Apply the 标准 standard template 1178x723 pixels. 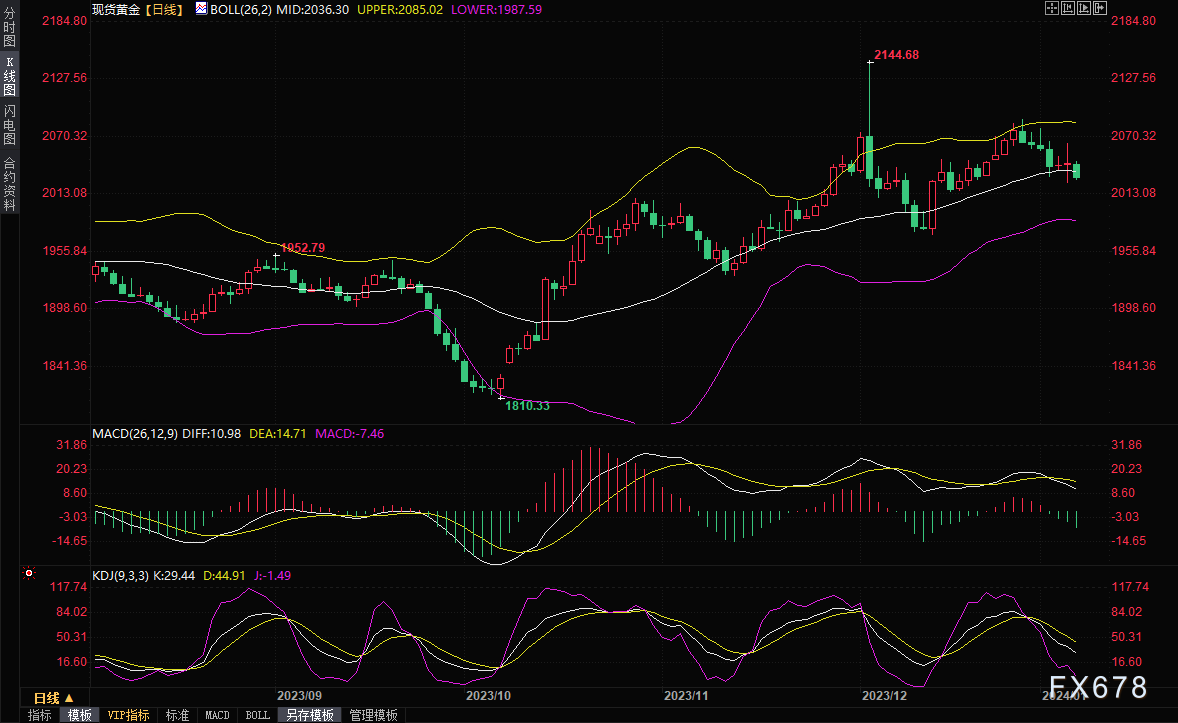tap(177, 715)
